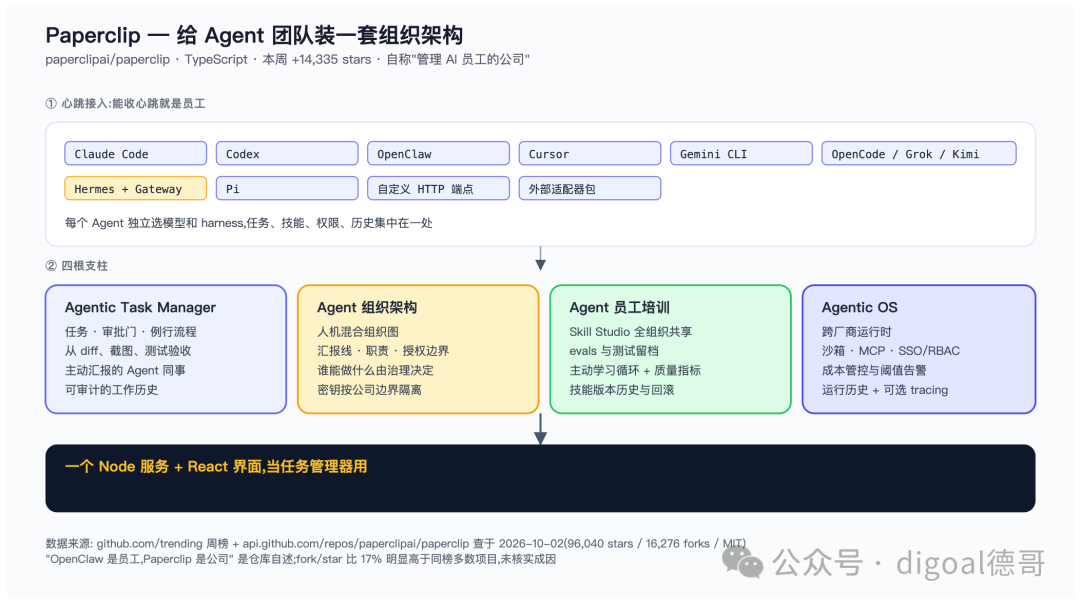Click the line "主动汇报的 Agent 同事"
The height and width of the screenshot is (606, 1080).
[x=125, y=370]
